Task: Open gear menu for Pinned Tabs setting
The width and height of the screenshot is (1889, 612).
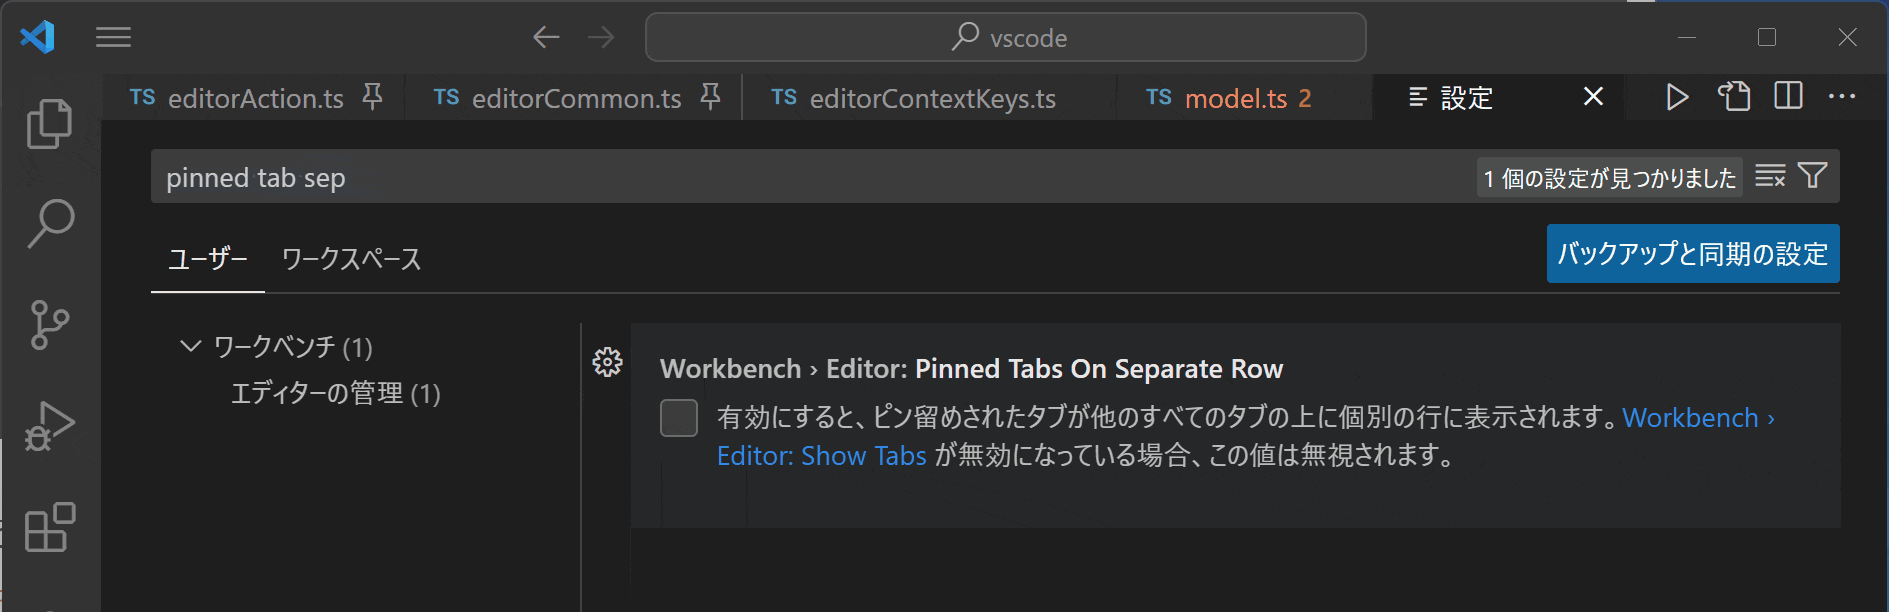Action: coord(607,361)
